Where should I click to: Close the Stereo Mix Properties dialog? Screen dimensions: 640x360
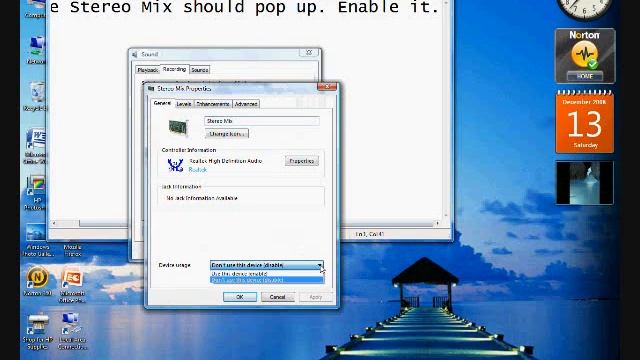(327, 87)
